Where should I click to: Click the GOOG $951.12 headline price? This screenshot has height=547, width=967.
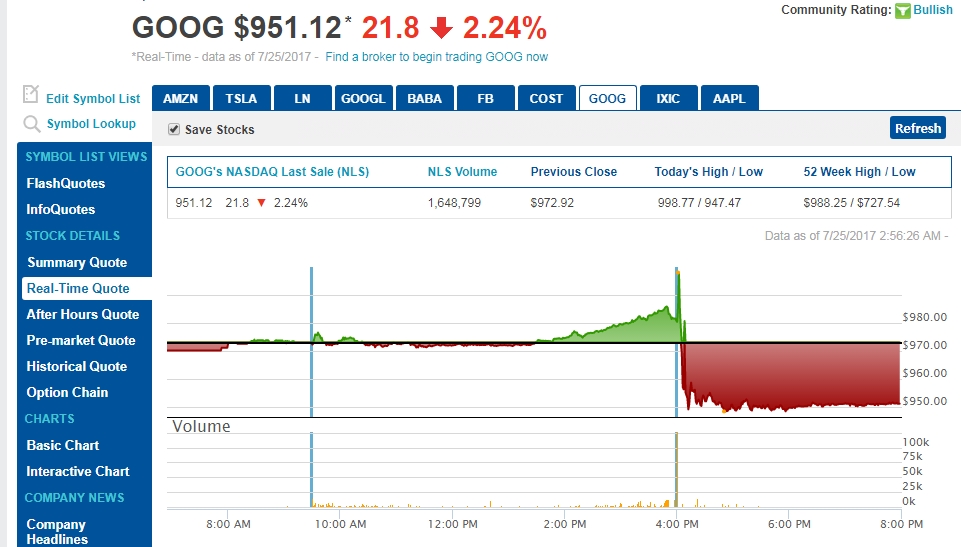[x=237, y=28]
